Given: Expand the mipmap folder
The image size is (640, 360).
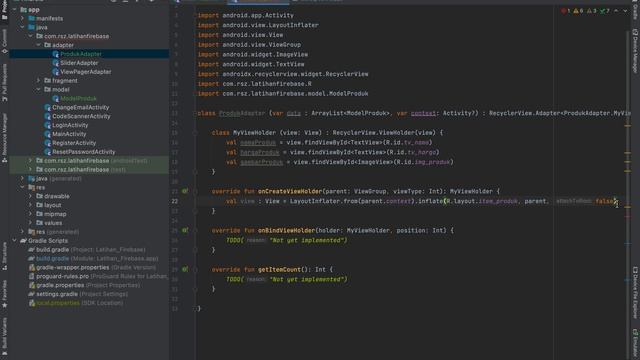Looking at the screenshot, I should tap(31, 214).
